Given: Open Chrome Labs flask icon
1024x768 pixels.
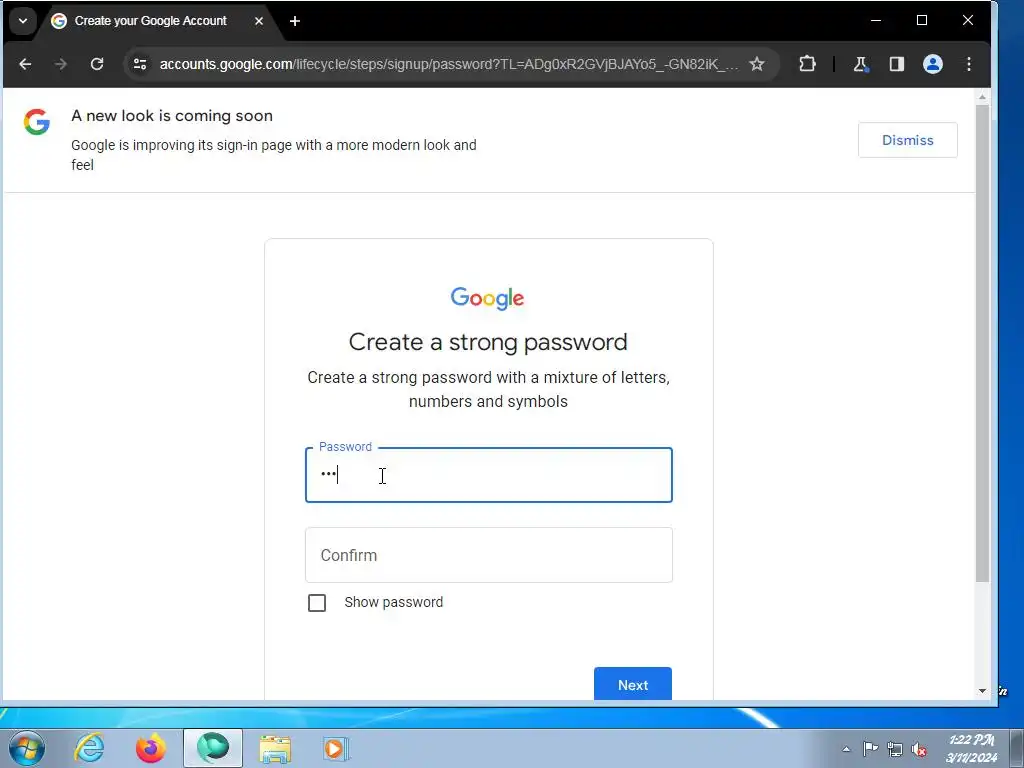Looking at the screenshot, I should [x=860, y=64].
